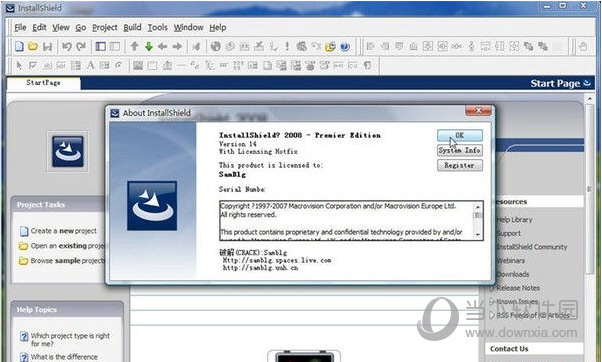Click the exclamation mark toolbar icon
This screenshot has width=602, height=362.
pos(287,46)
